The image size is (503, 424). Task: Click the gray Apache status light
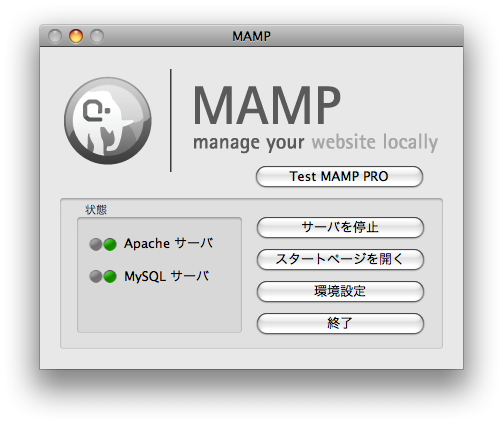pos(96,244)
